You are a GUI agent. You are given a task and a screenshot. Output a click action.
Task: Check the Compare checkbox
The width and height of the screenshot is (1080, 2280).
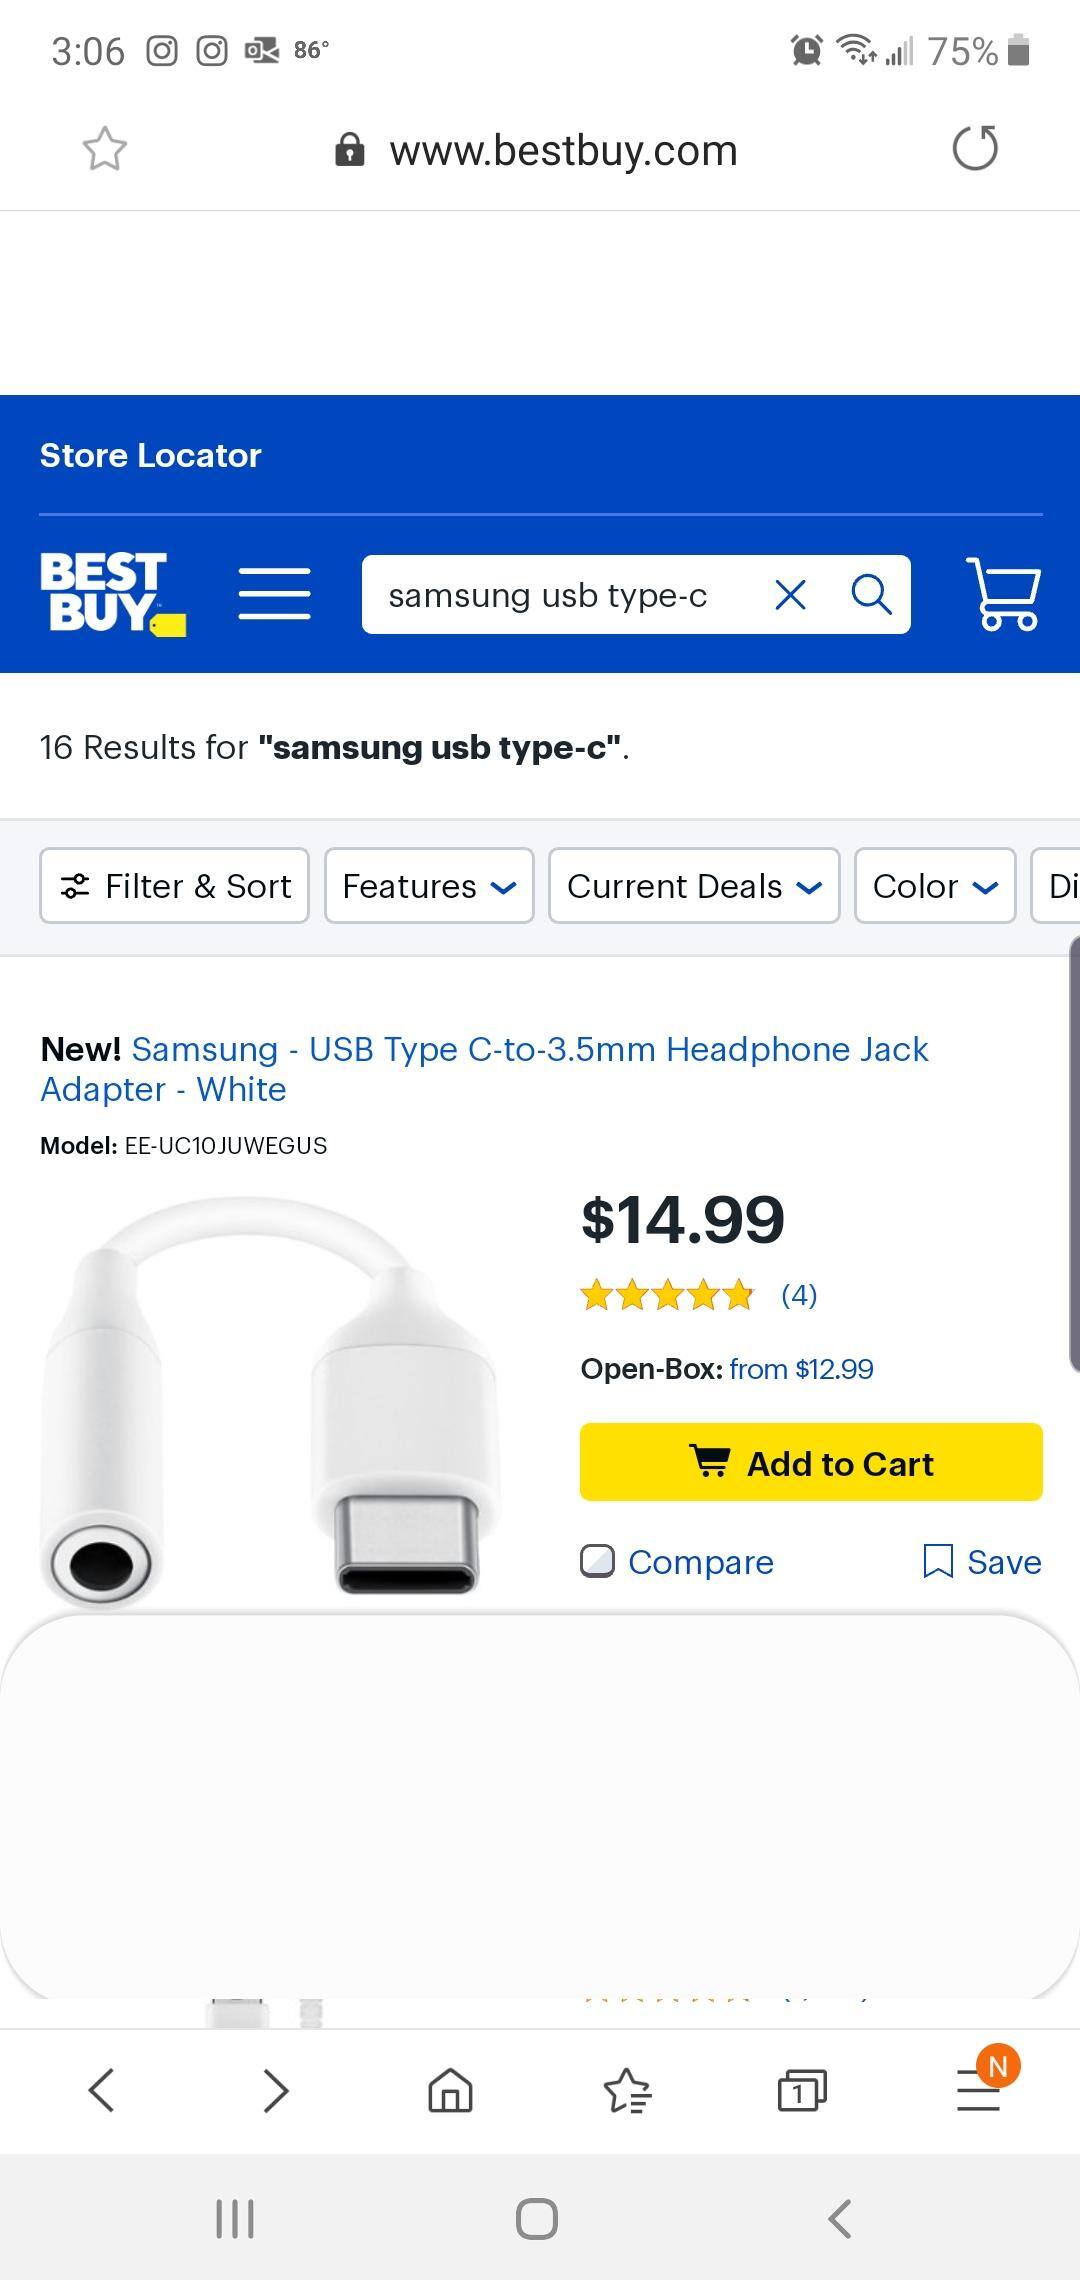(598, 1561)
